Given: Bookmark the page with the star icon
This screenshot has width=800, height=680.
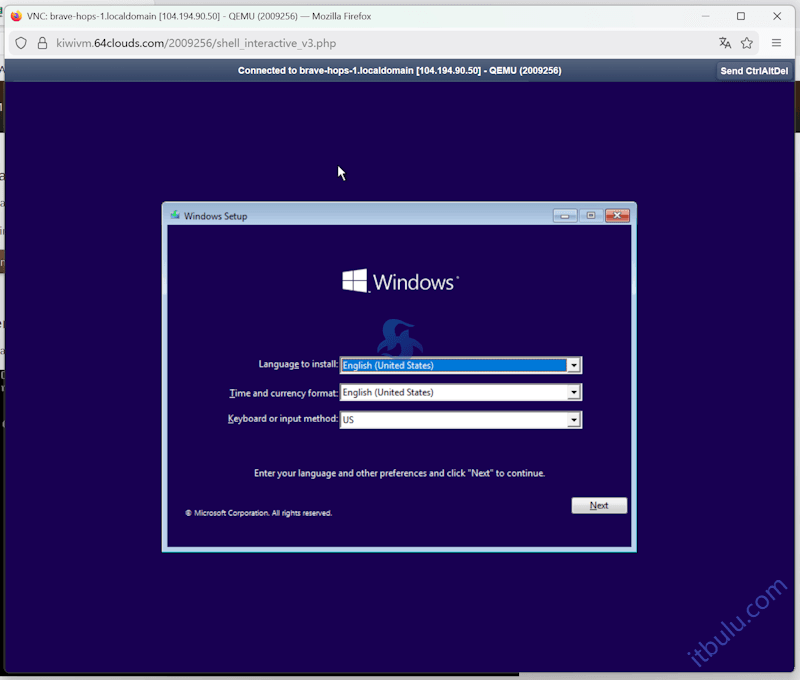Looking at the screenshot, I should tap(747, 44).
